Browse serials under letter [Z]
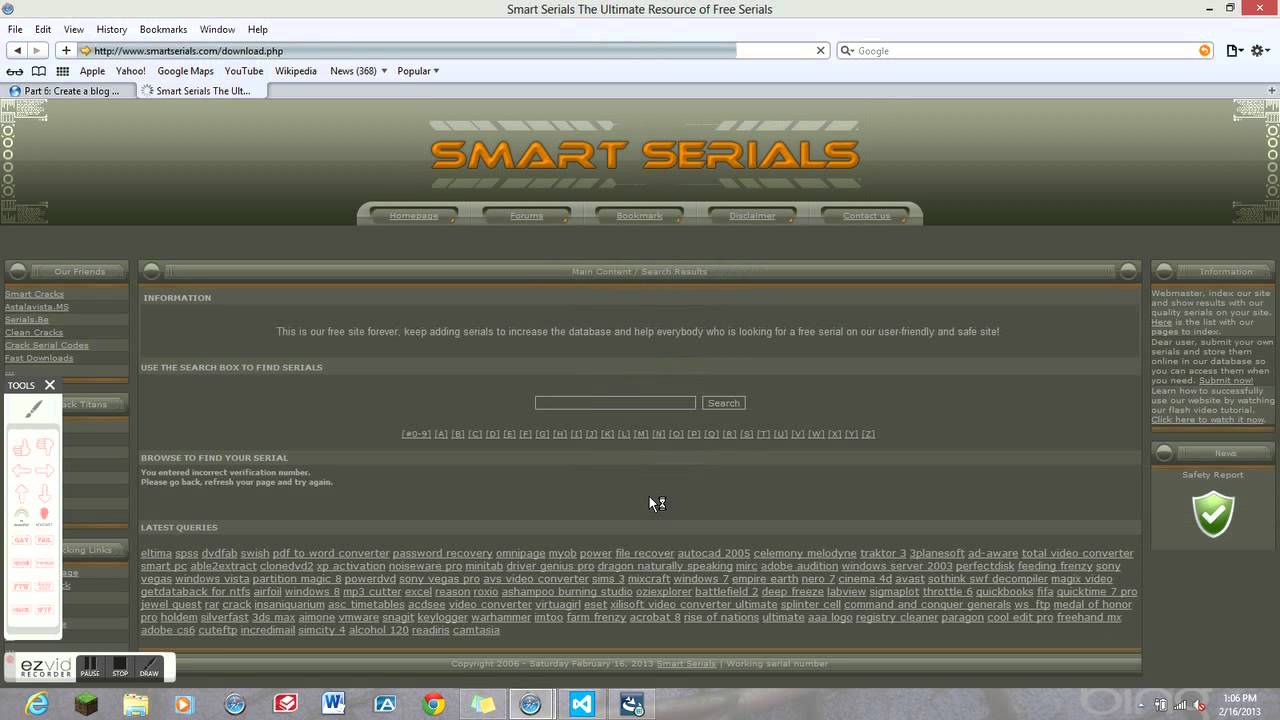Viewport: 1280px width, 720px height. click(868, 434)
